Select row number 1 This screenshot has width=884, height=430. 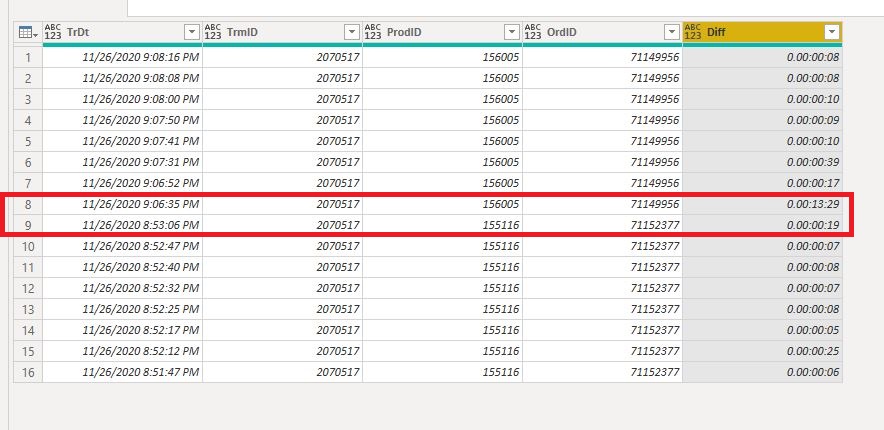[x=28, y=57]
